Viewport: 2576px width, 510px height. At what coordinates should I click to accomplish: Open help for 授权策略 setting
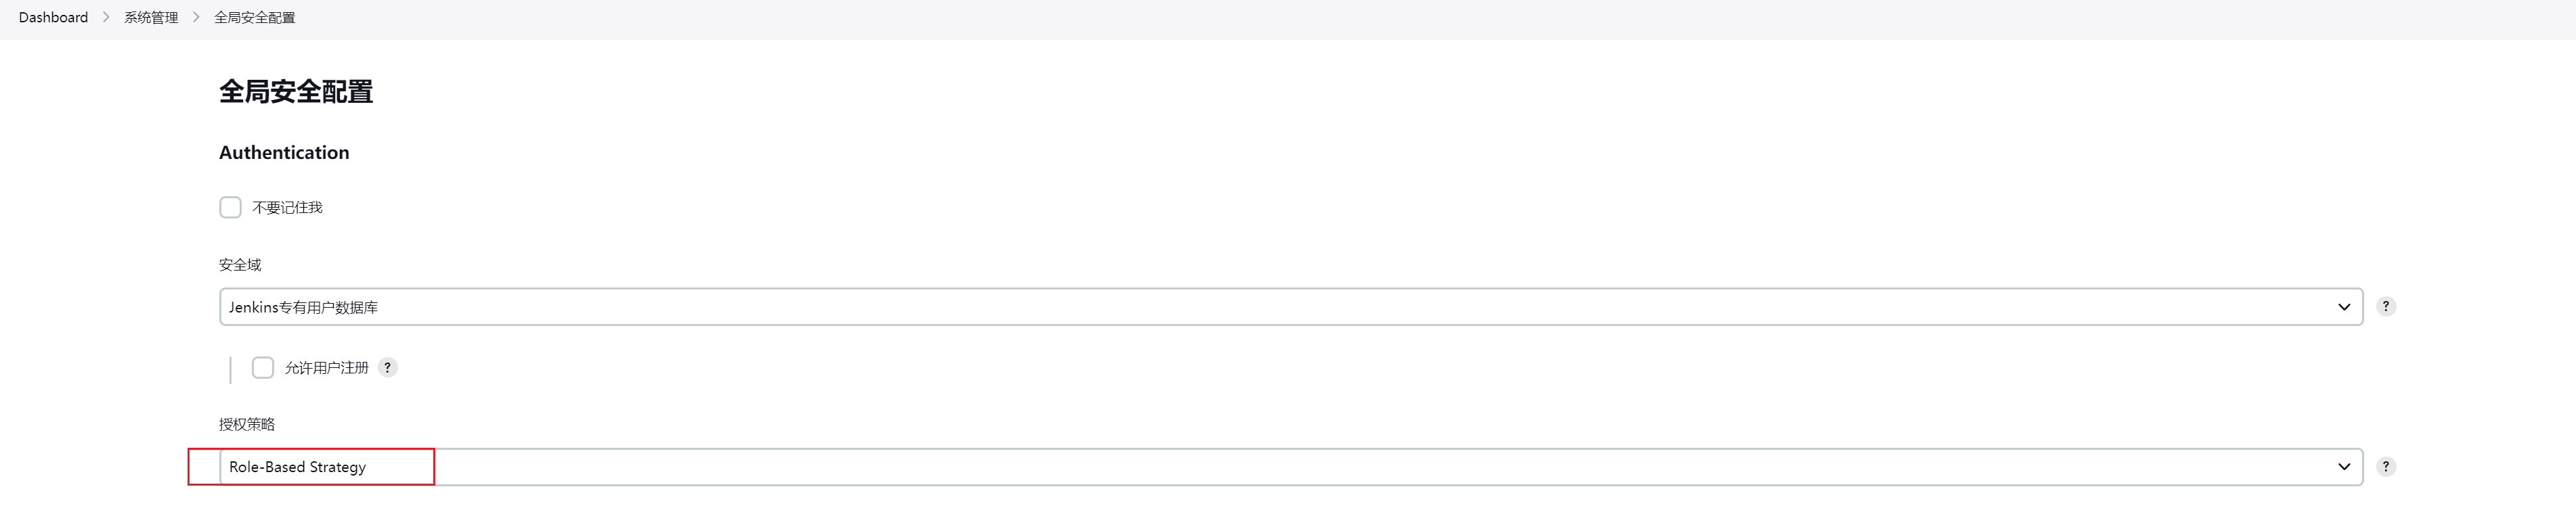click(2386, 467)
